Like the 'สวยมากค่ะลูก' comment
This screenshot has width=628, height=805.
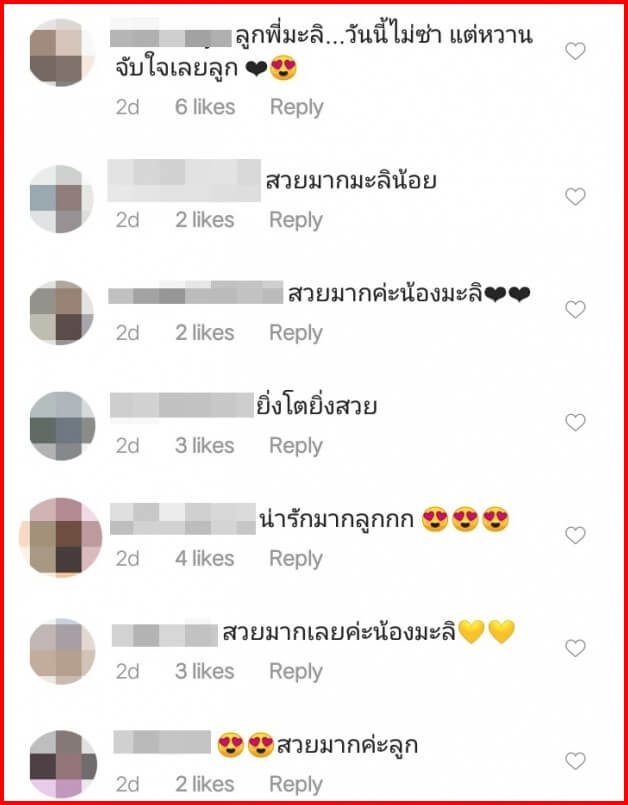click(x=575, y=760)
